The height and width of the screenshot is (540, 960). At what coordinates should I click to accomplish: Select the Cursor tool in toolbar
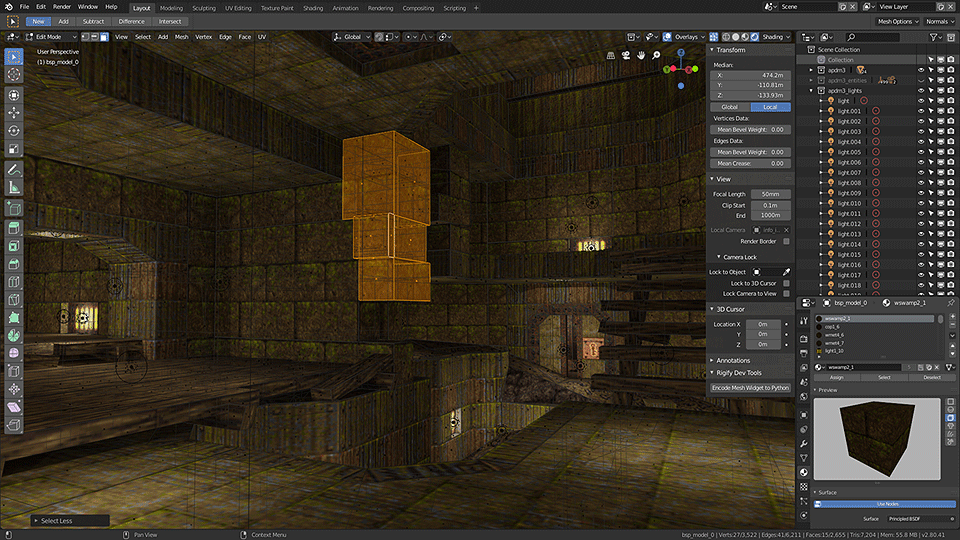[13, 75]
